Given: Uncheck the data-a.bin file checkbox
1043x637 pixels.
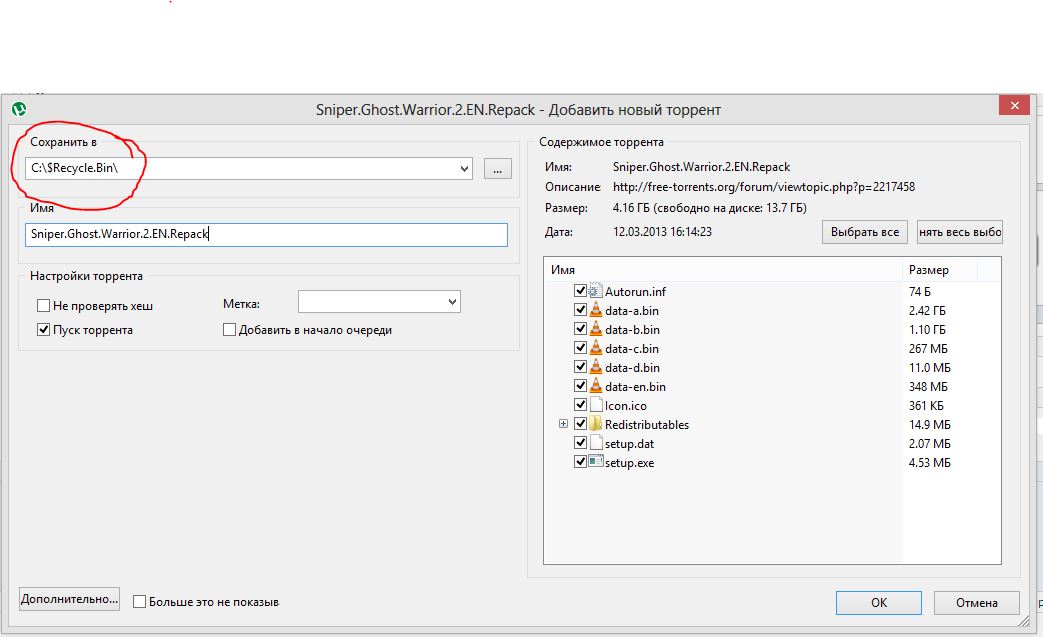Looking at the screenshot, I should tap(580, 310).
